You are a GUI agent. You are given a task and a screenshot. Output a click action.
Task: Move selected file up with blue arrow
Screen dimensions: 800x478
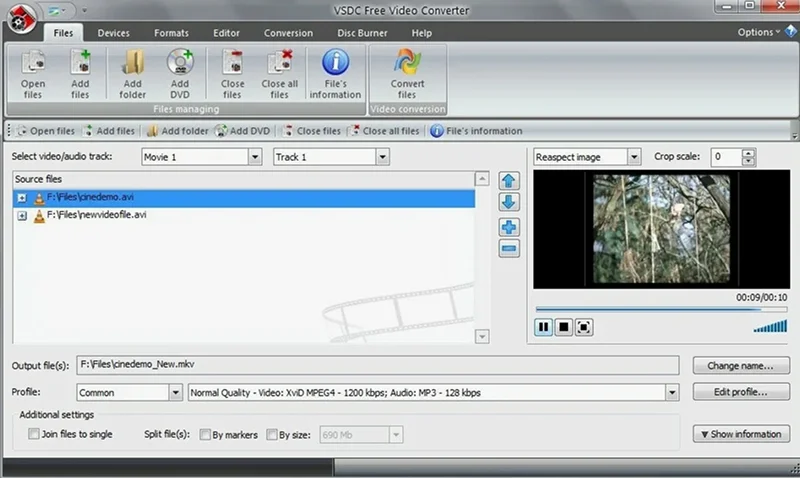point(509,181)
